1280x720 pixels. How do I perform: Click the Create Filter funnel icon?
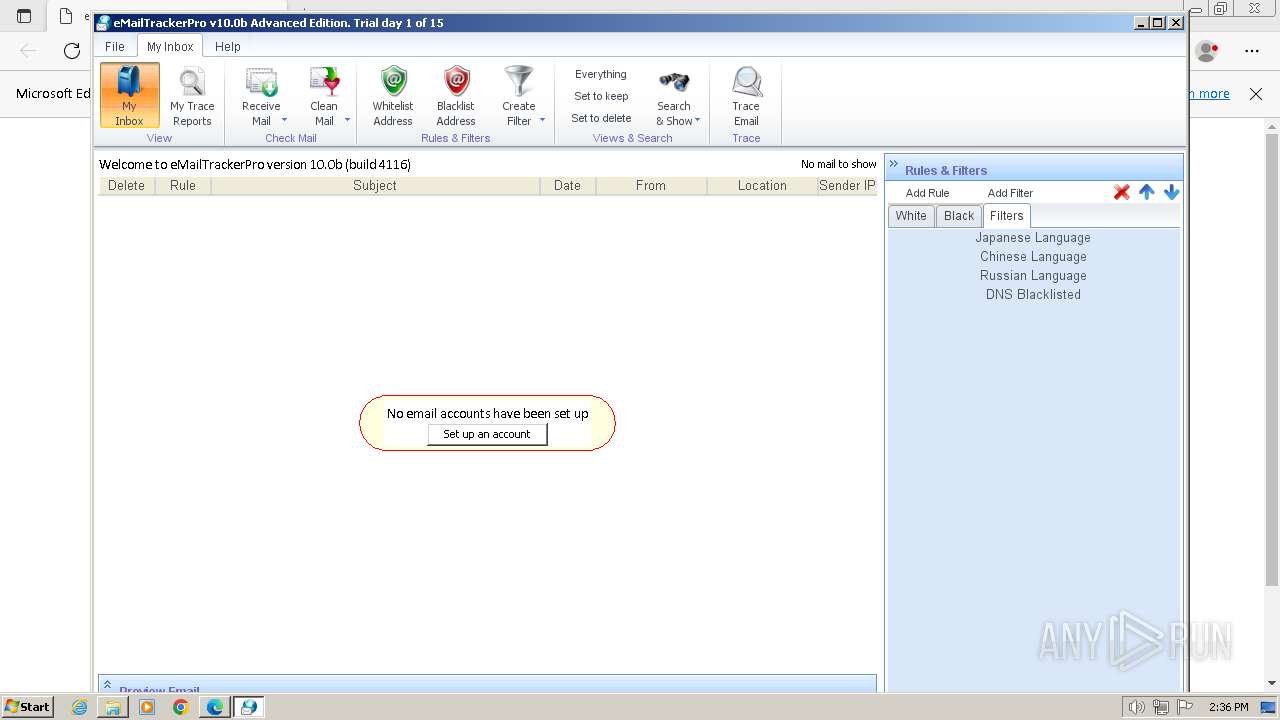(x=519, y=81)
